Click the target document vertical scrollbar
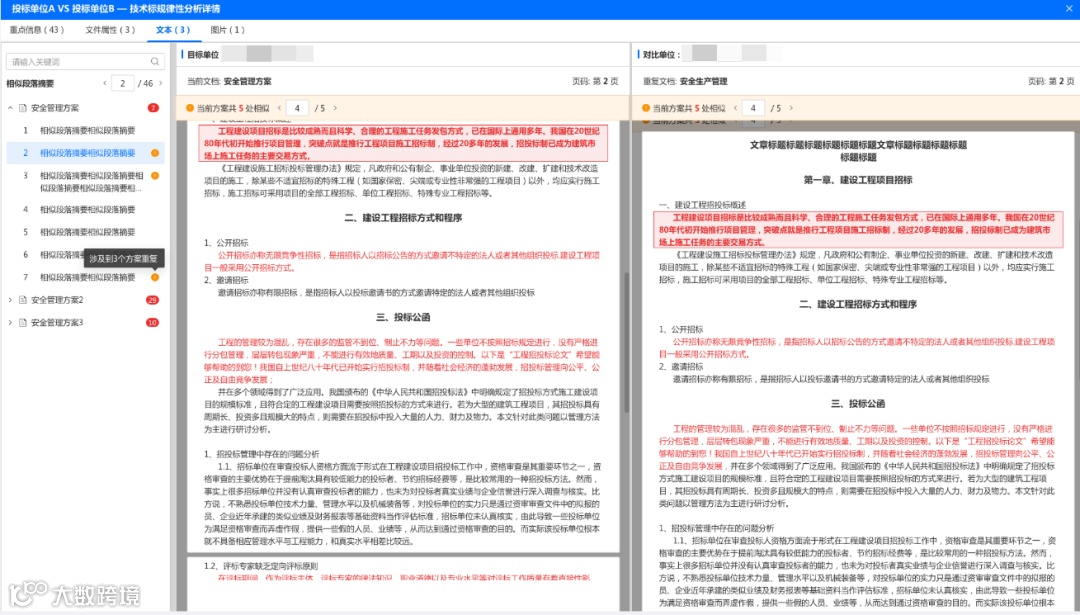This screenshot has width=1080, height=615. tap(626, 342)
